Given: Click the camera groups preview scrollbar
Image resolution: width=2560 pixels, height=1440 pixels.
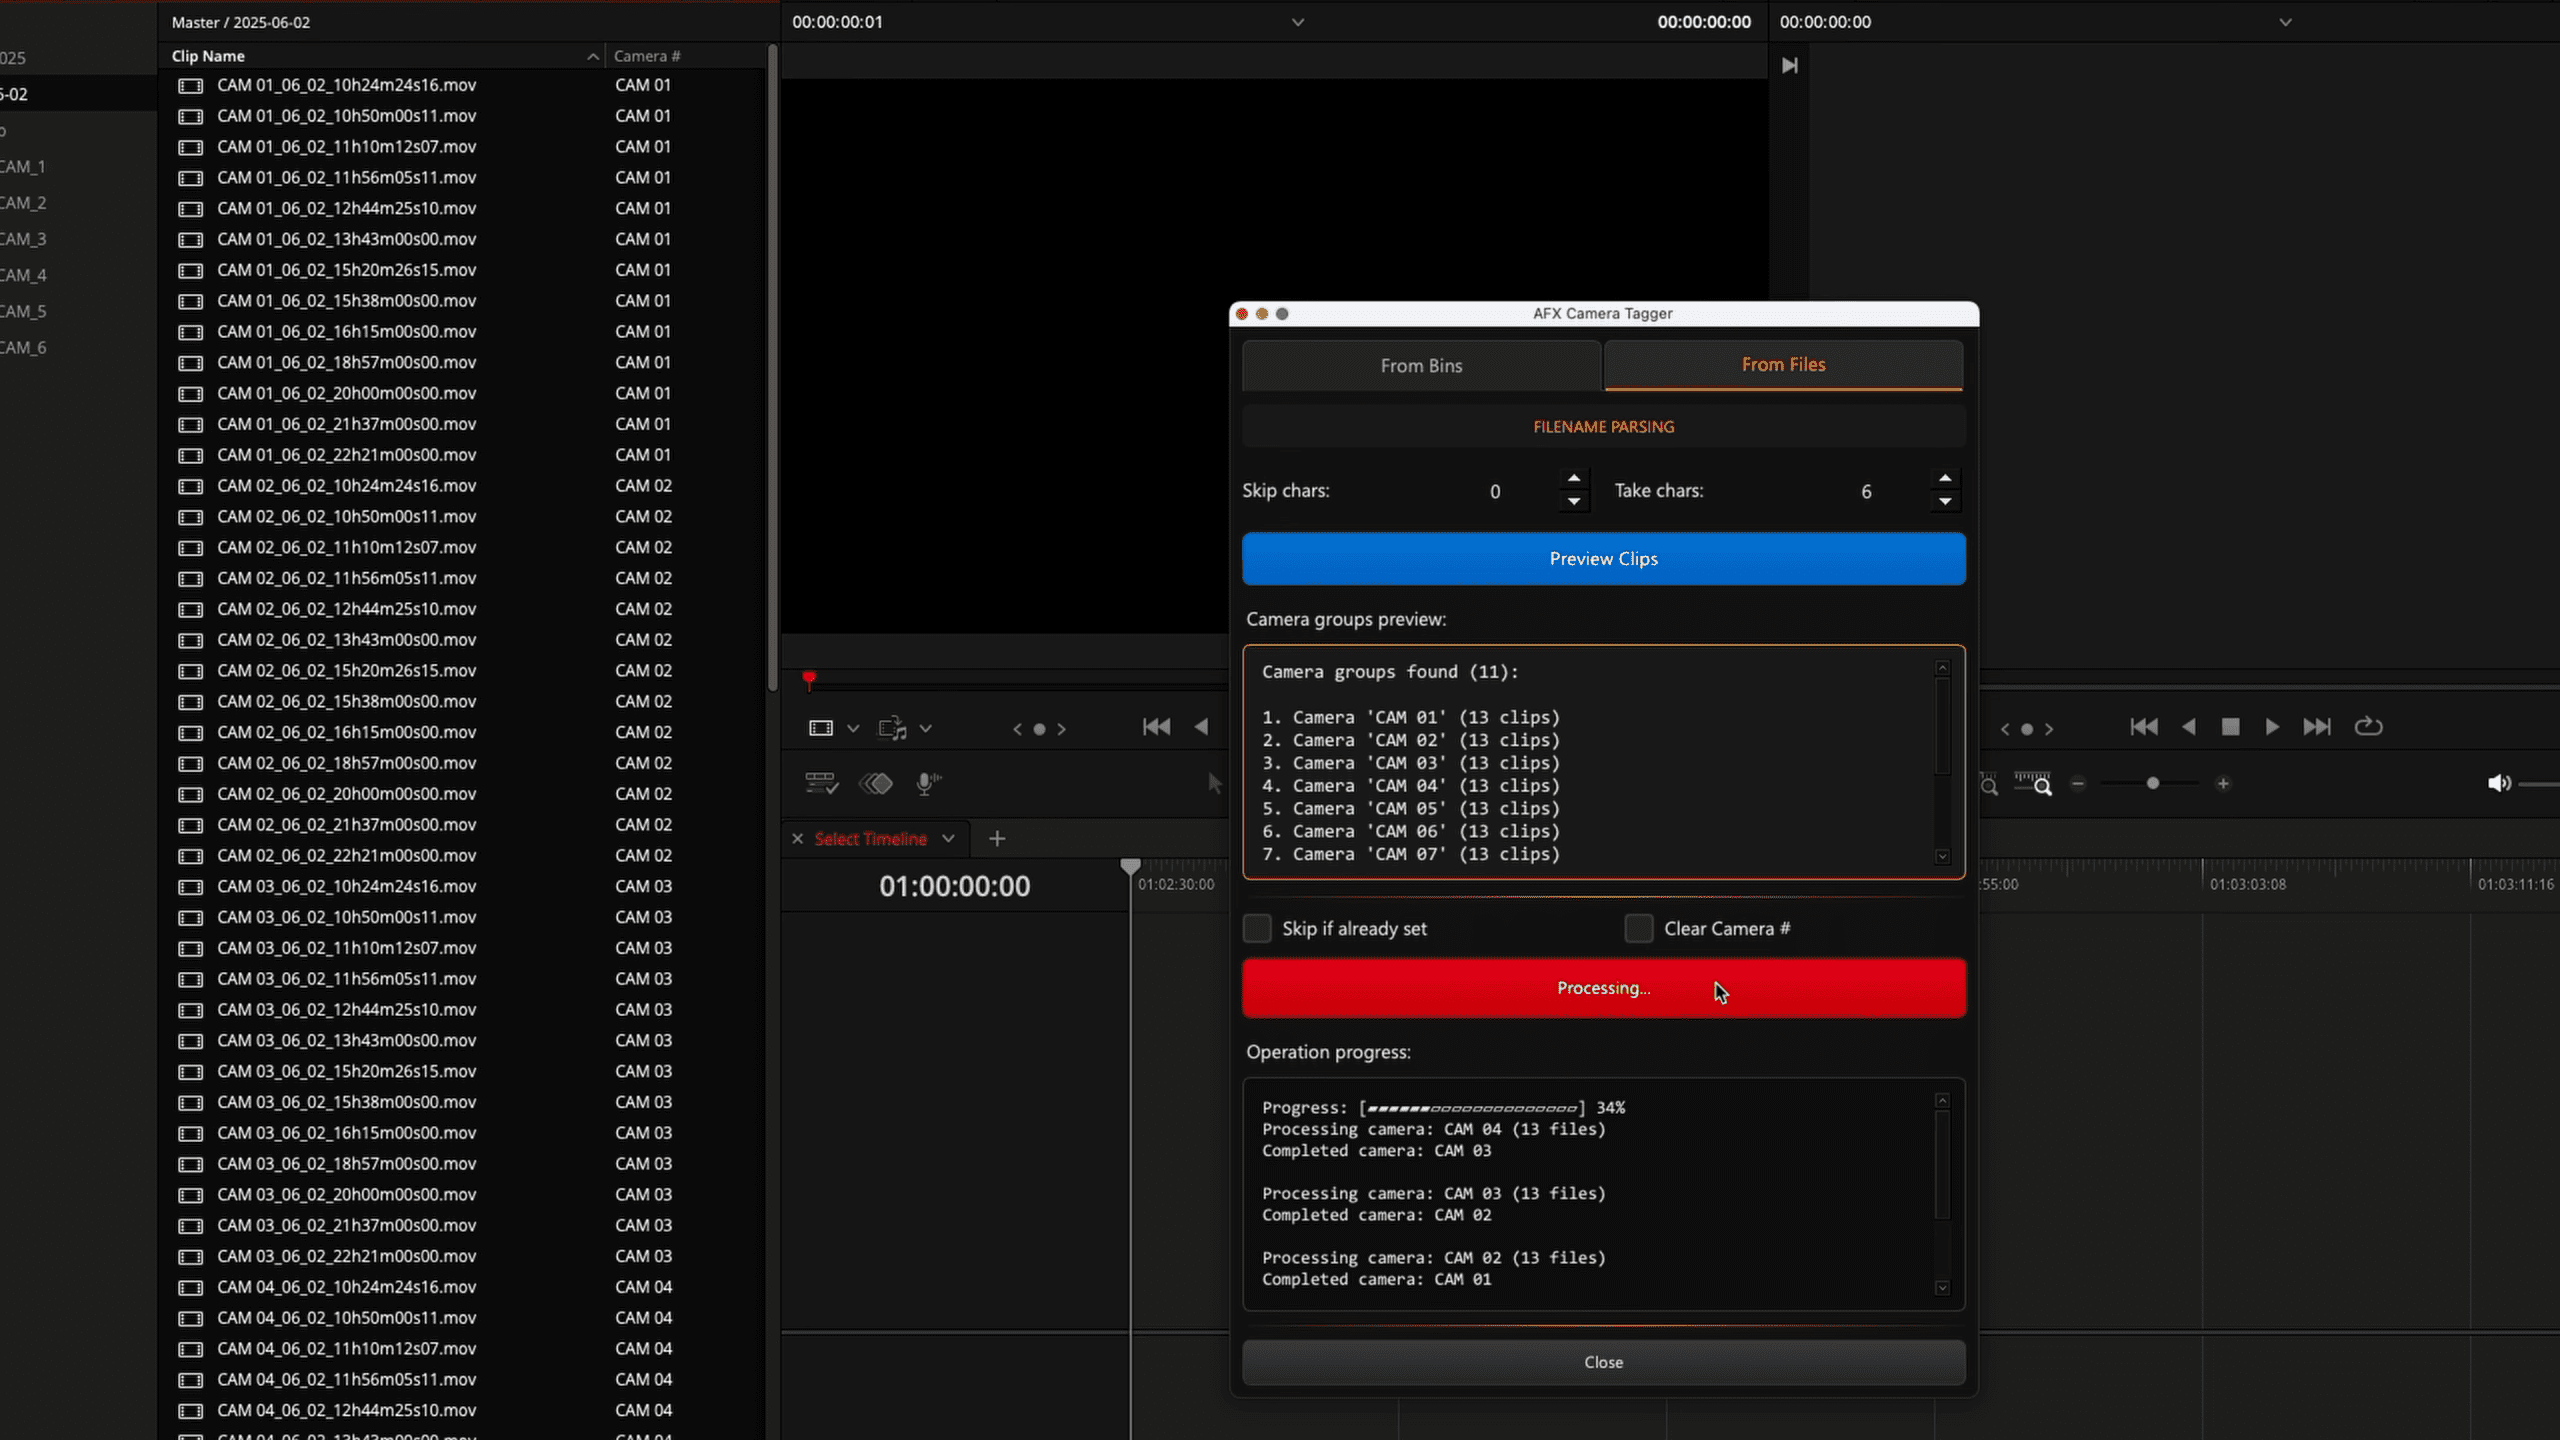Looking at the screenshot, I should 1942,760.
